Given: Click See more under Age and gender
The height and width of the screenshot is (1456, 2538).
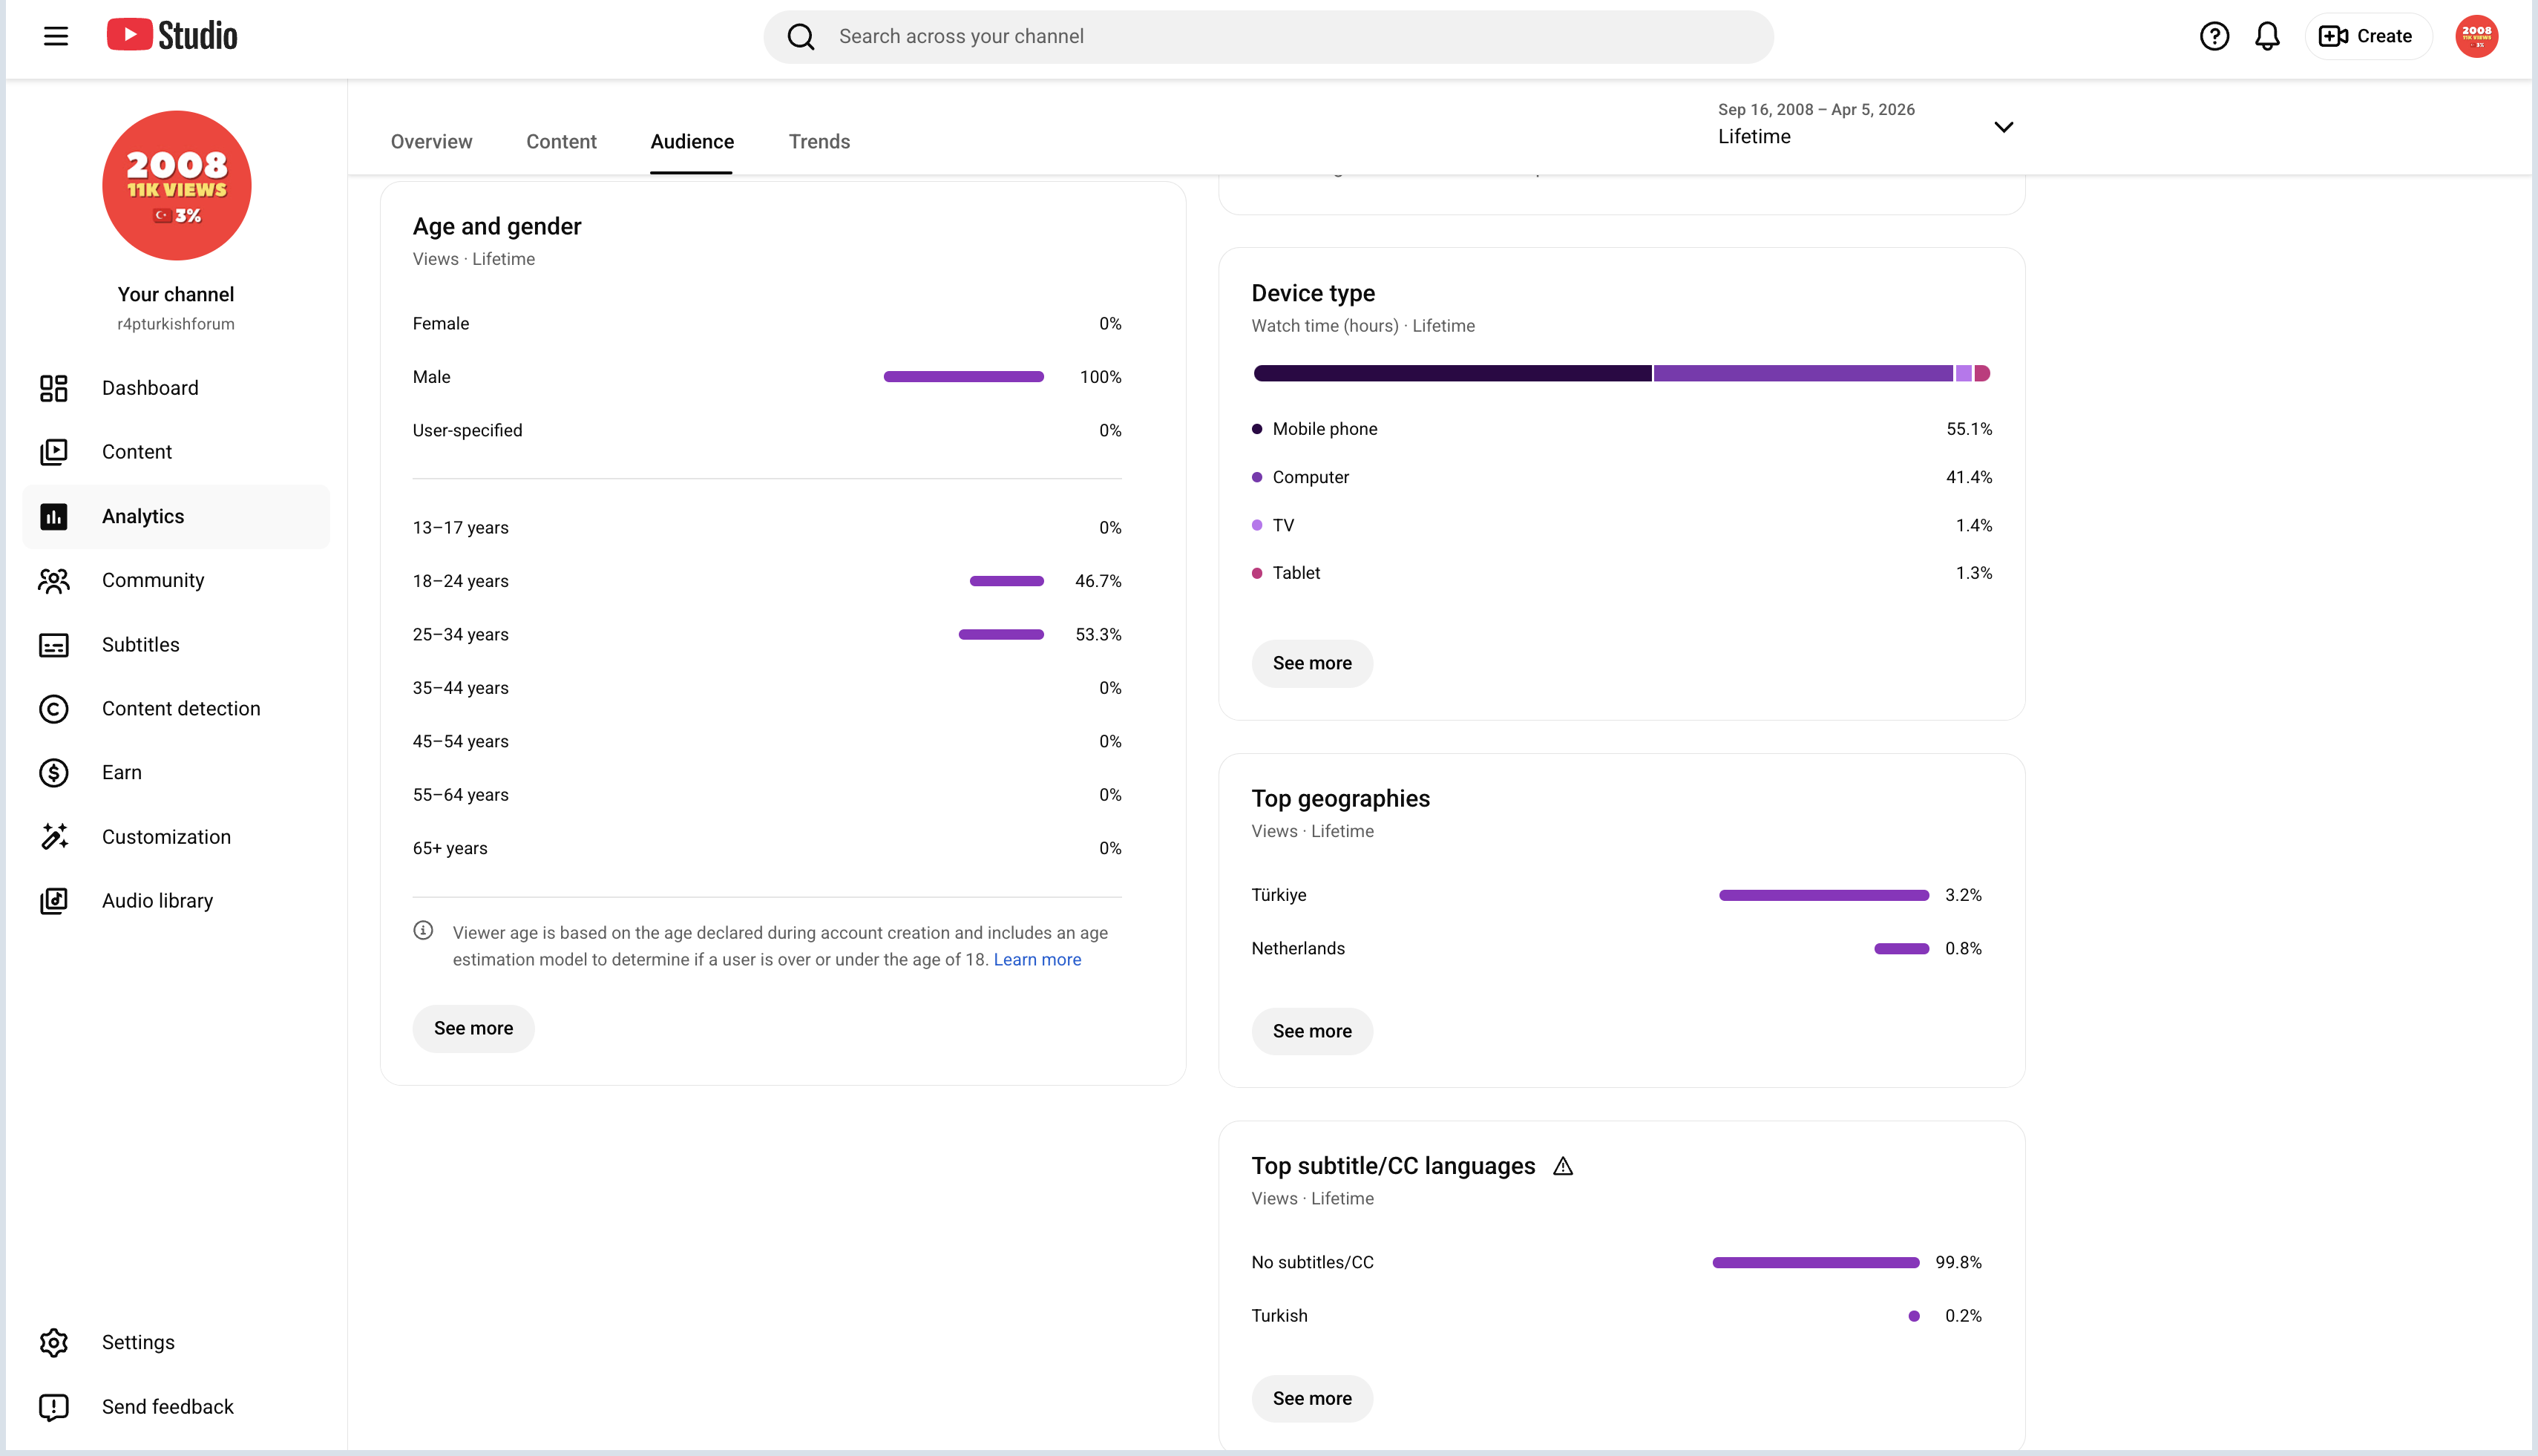Looking at the screenshot, I should (x=474, y=1028).
